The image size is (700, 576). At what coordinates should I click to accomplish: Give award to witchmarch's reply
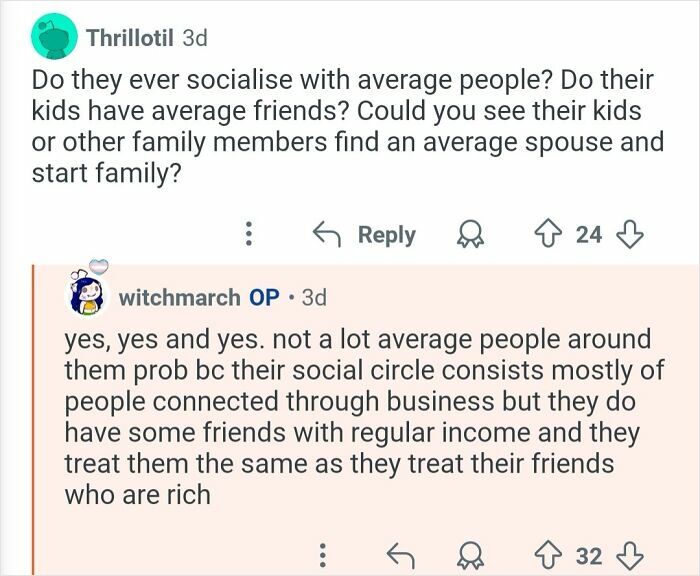(470, 556)
